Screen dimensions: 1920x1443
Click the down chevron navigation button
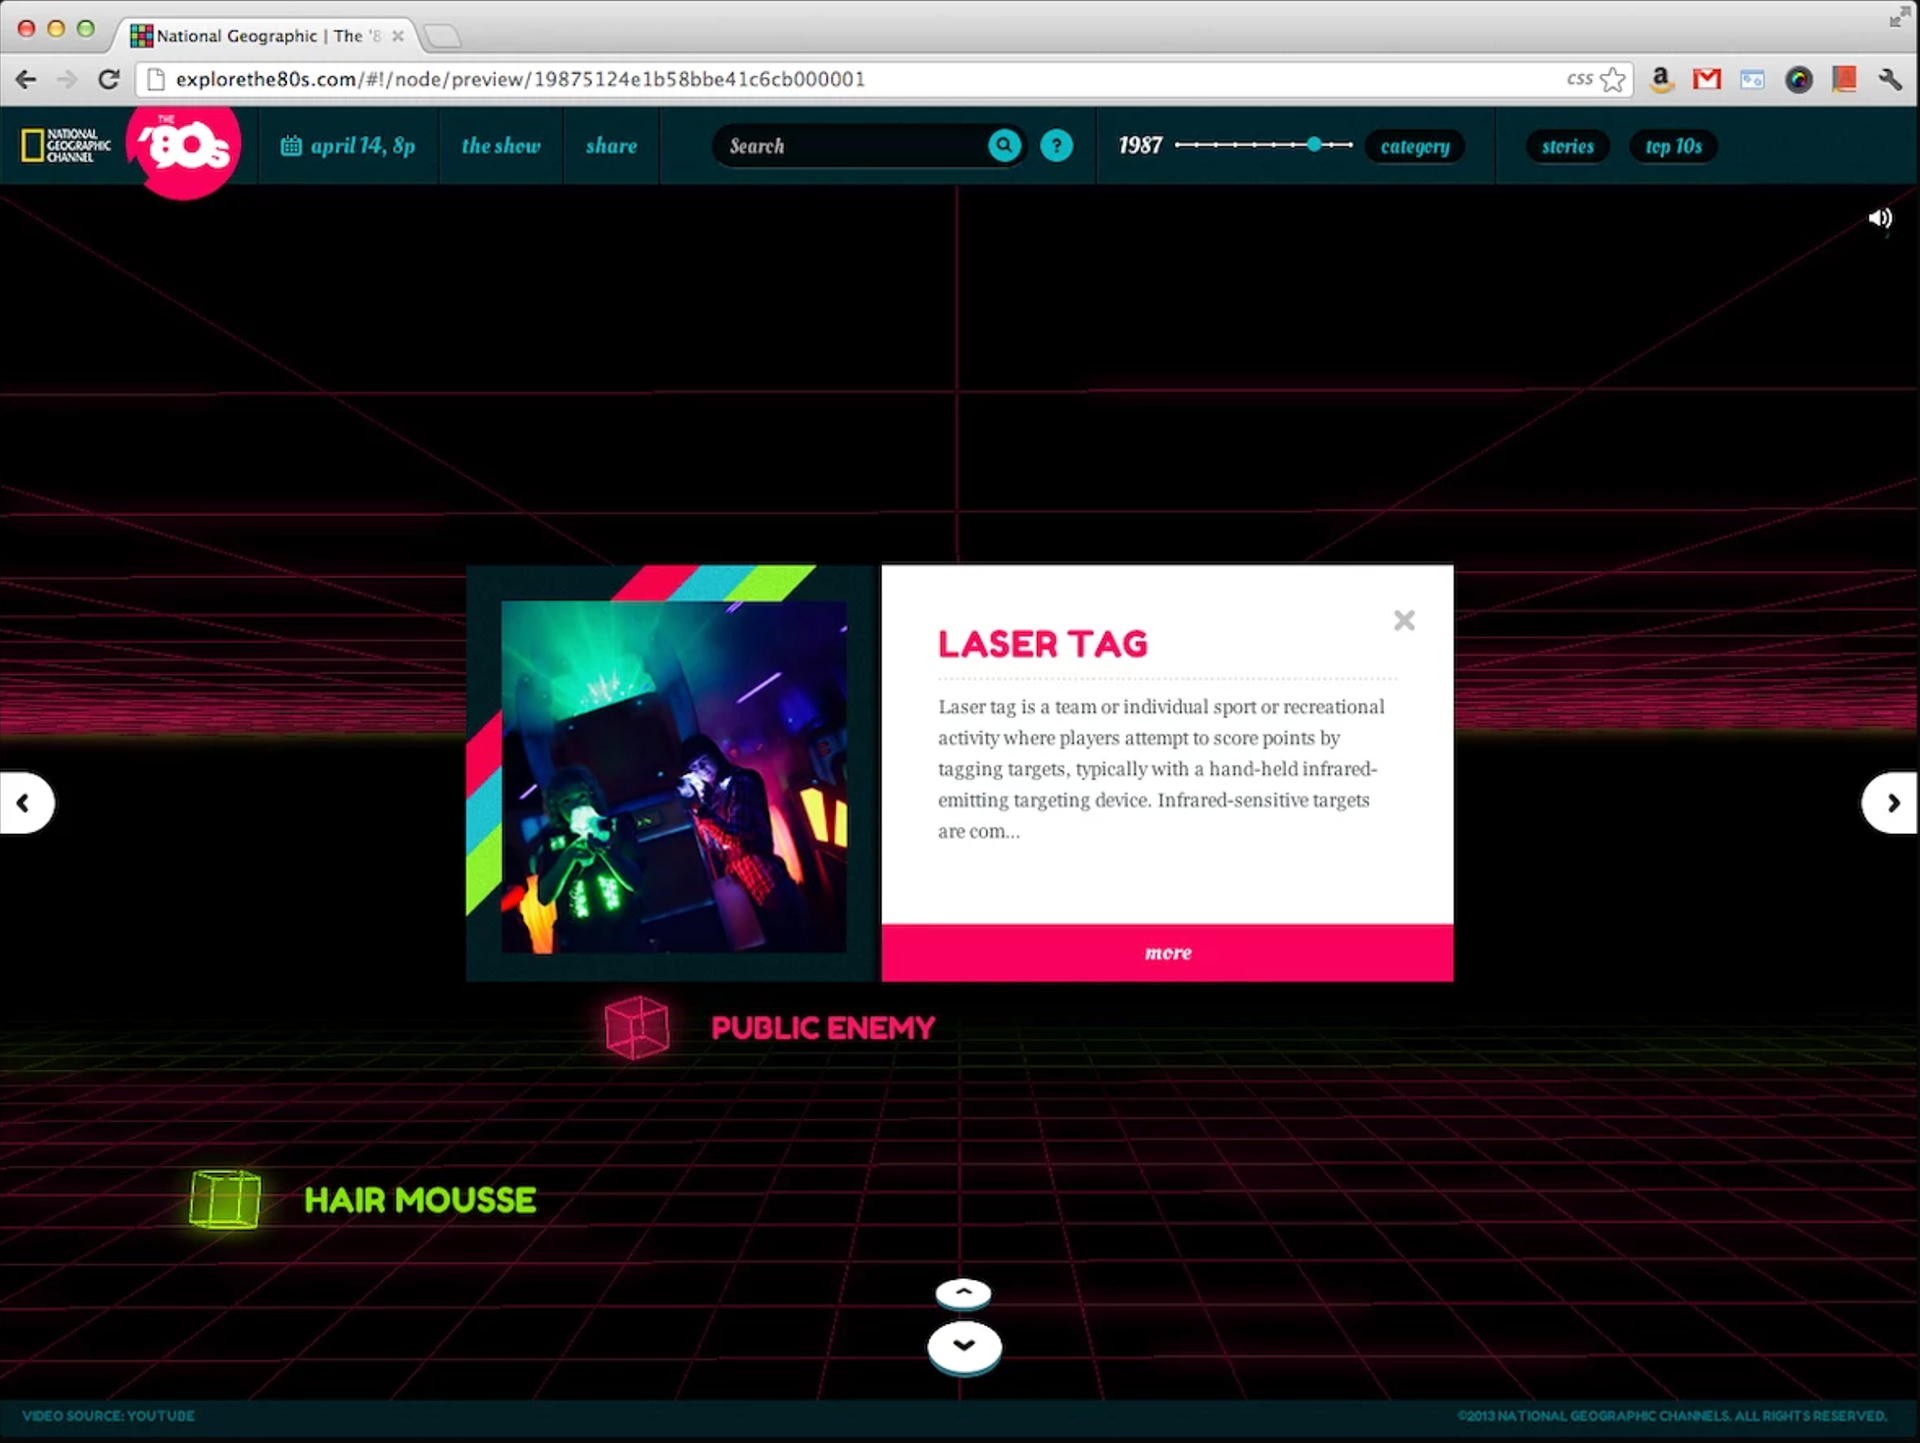(x=964, y=1346)
